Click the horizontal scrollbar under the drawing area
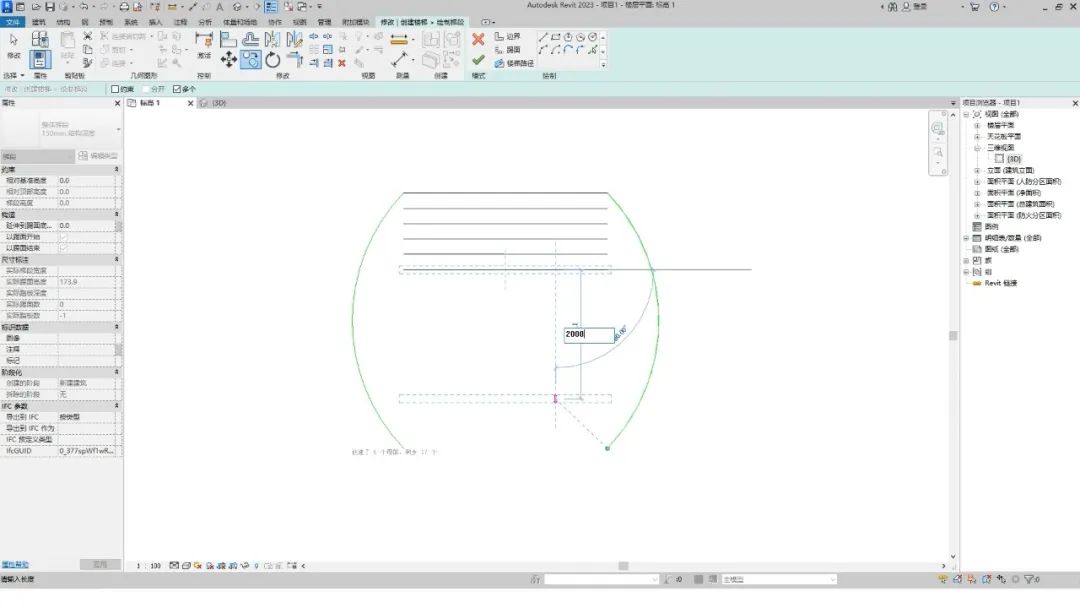This screenshot has height=608, width=1080. click(623, 566)
